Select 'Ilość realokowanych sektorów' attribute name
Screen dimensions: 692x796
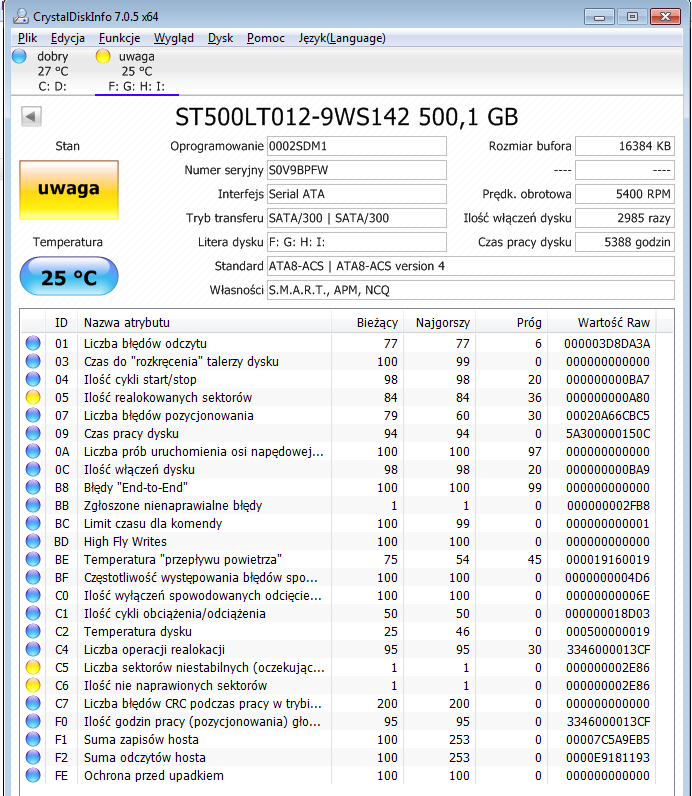168,397
